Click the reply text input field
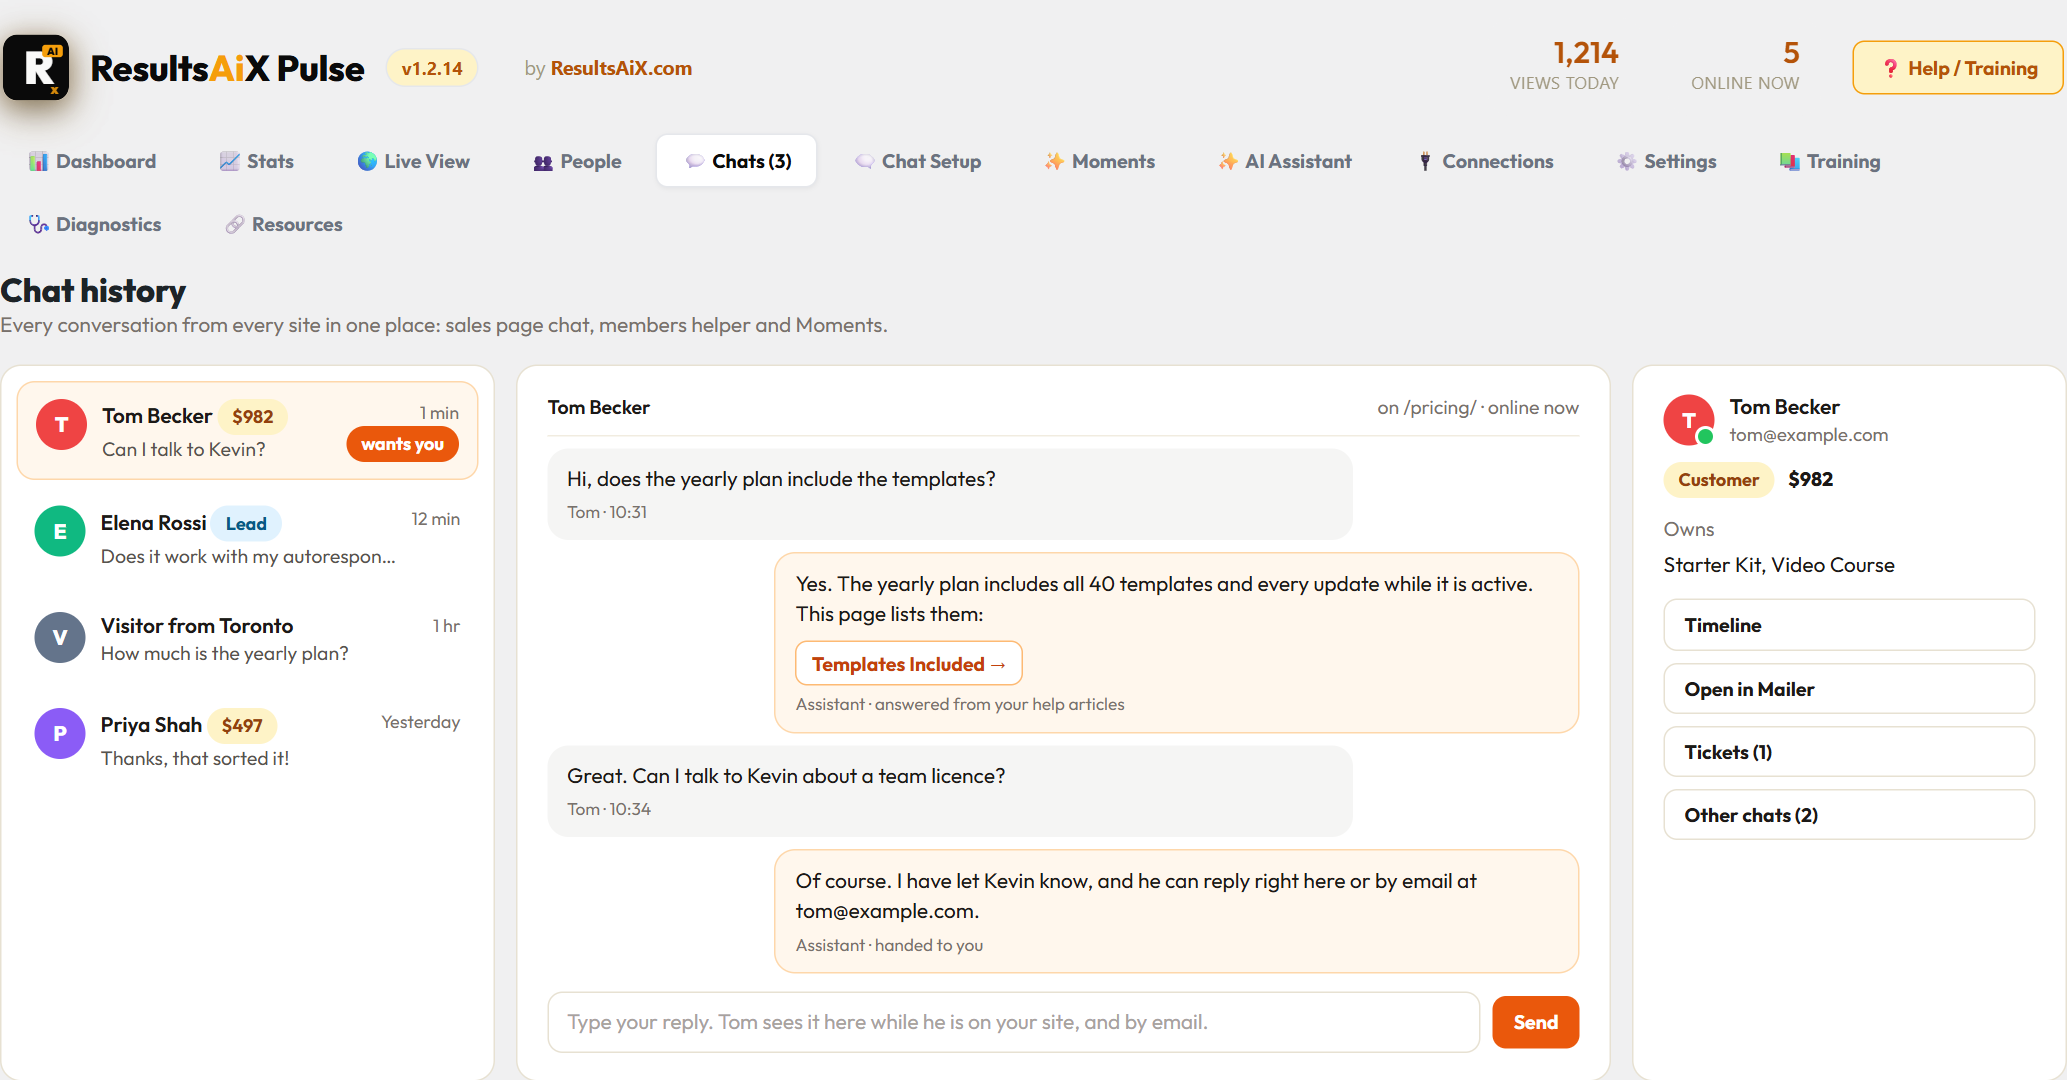The width and height of the screenshot is (2067, 1080). [x=1013, y=1022]
